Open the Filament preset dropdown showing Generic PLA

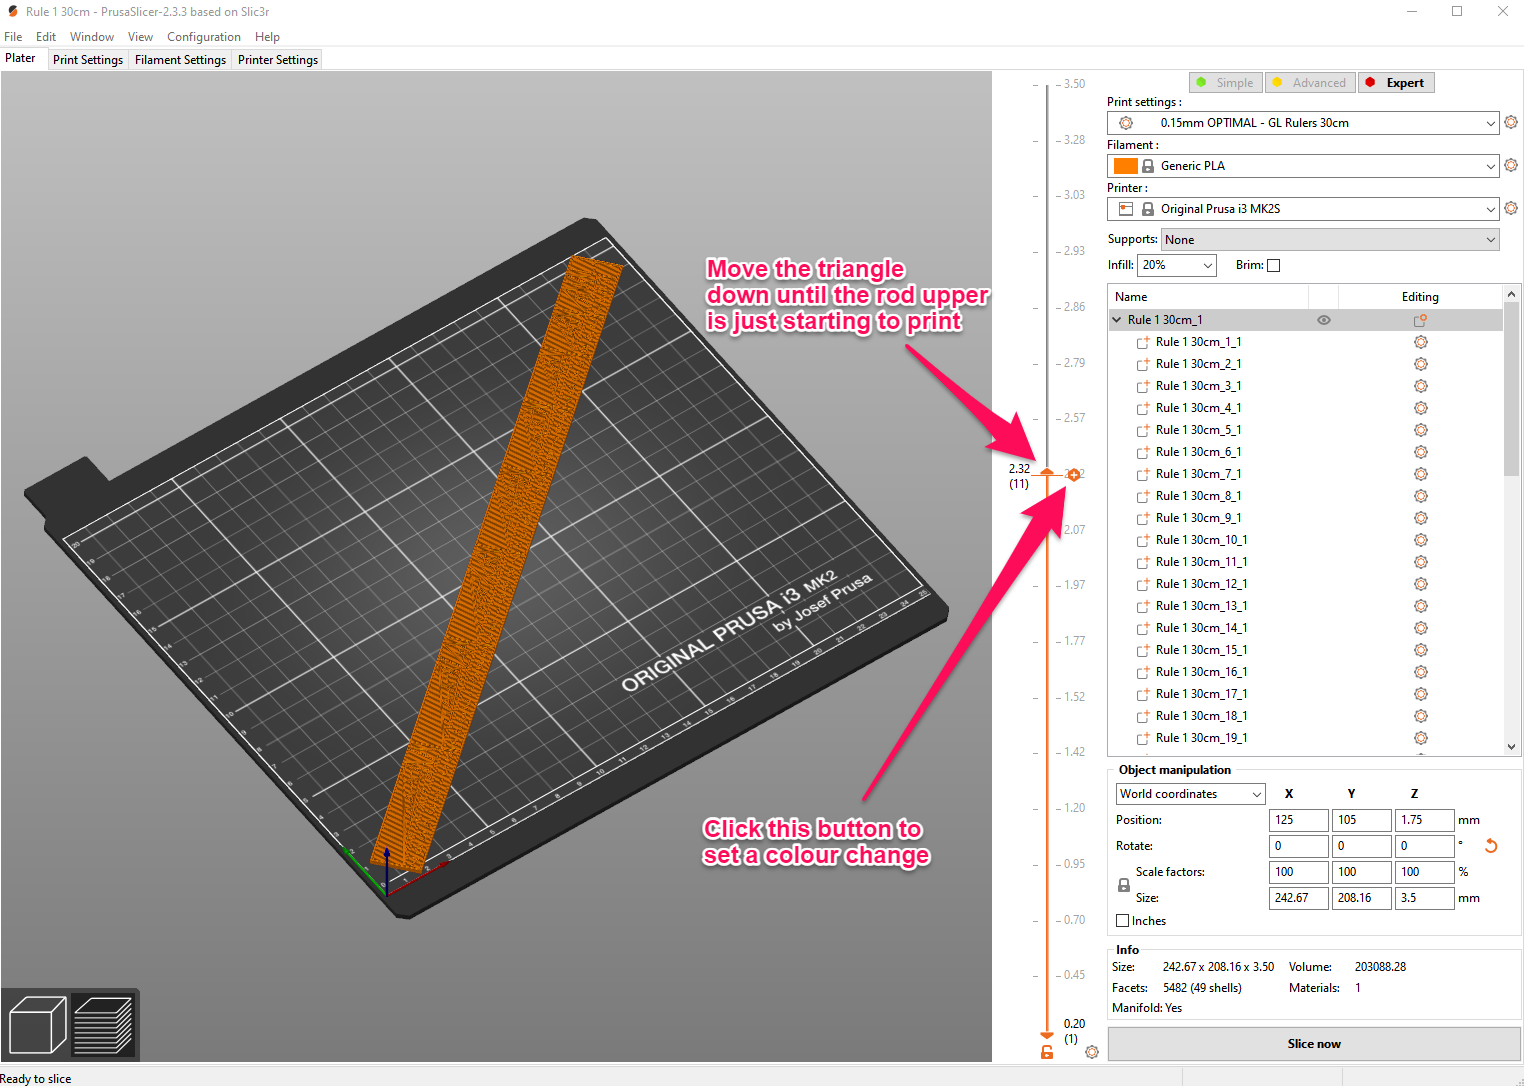tap(1303, 166)
